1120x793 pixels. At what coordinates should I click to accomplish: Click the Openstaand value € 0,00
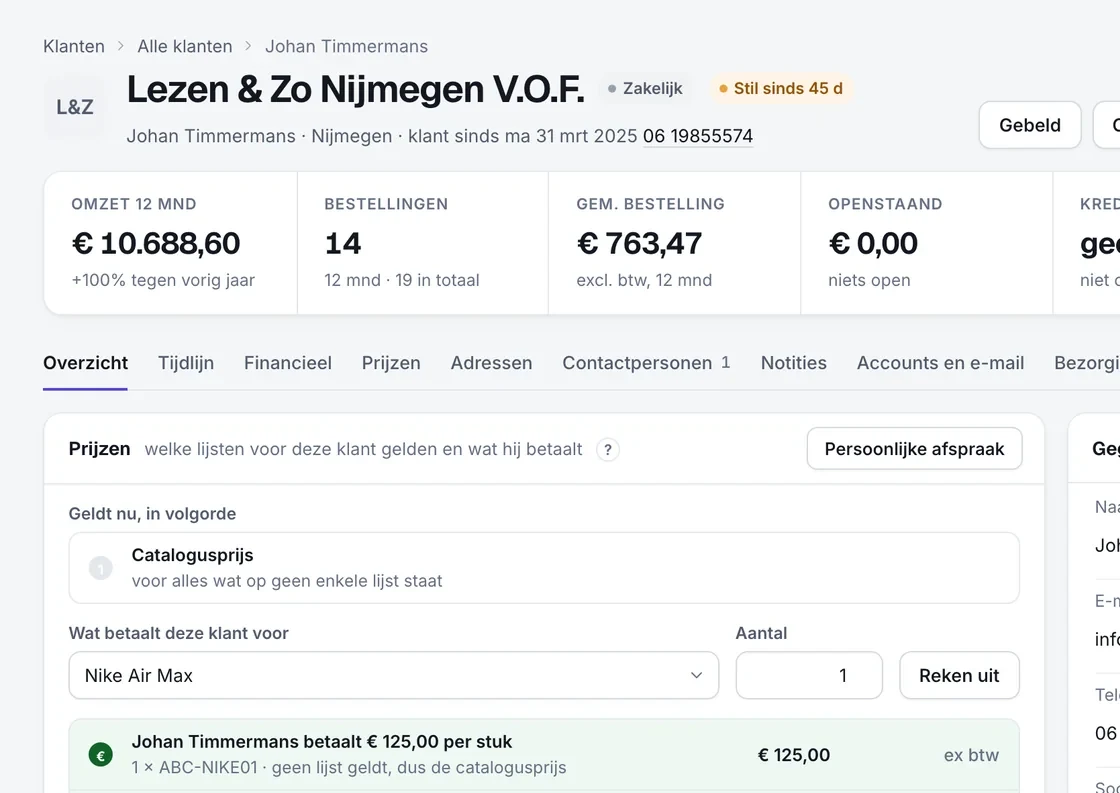pyautogui.click(x=873, y=244)
